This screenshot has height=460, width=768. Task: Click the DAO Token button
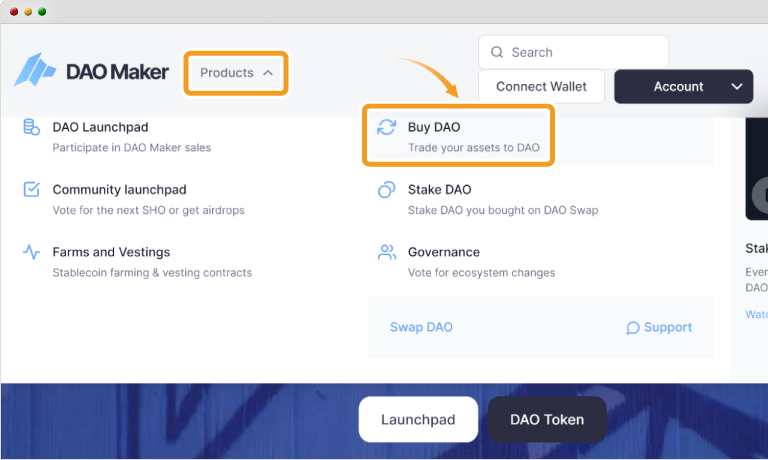pyautogui.click(x=547, y=419)
